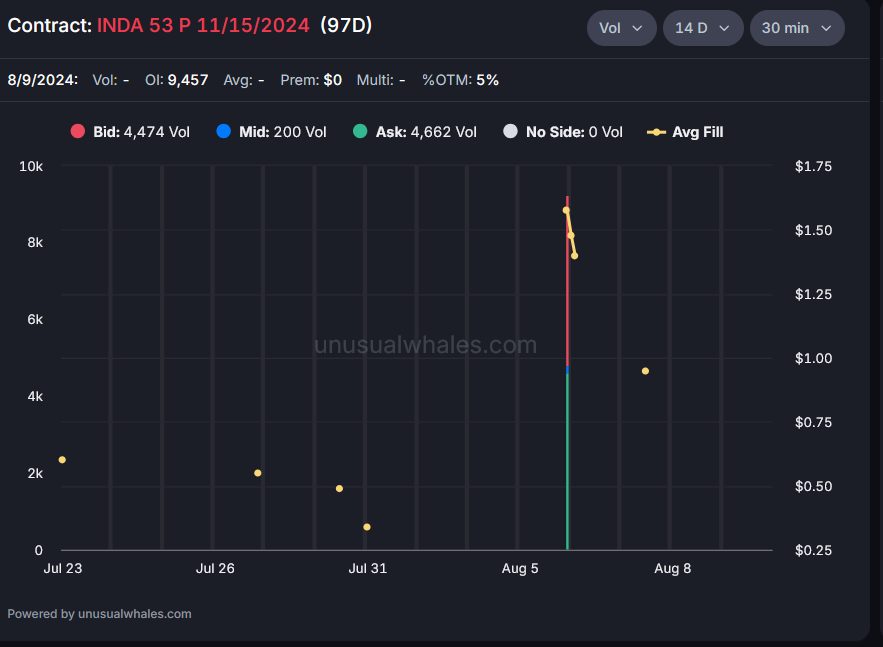Click the Prem: $0 value
Viewport: 883px width, 647px height.
311,80
